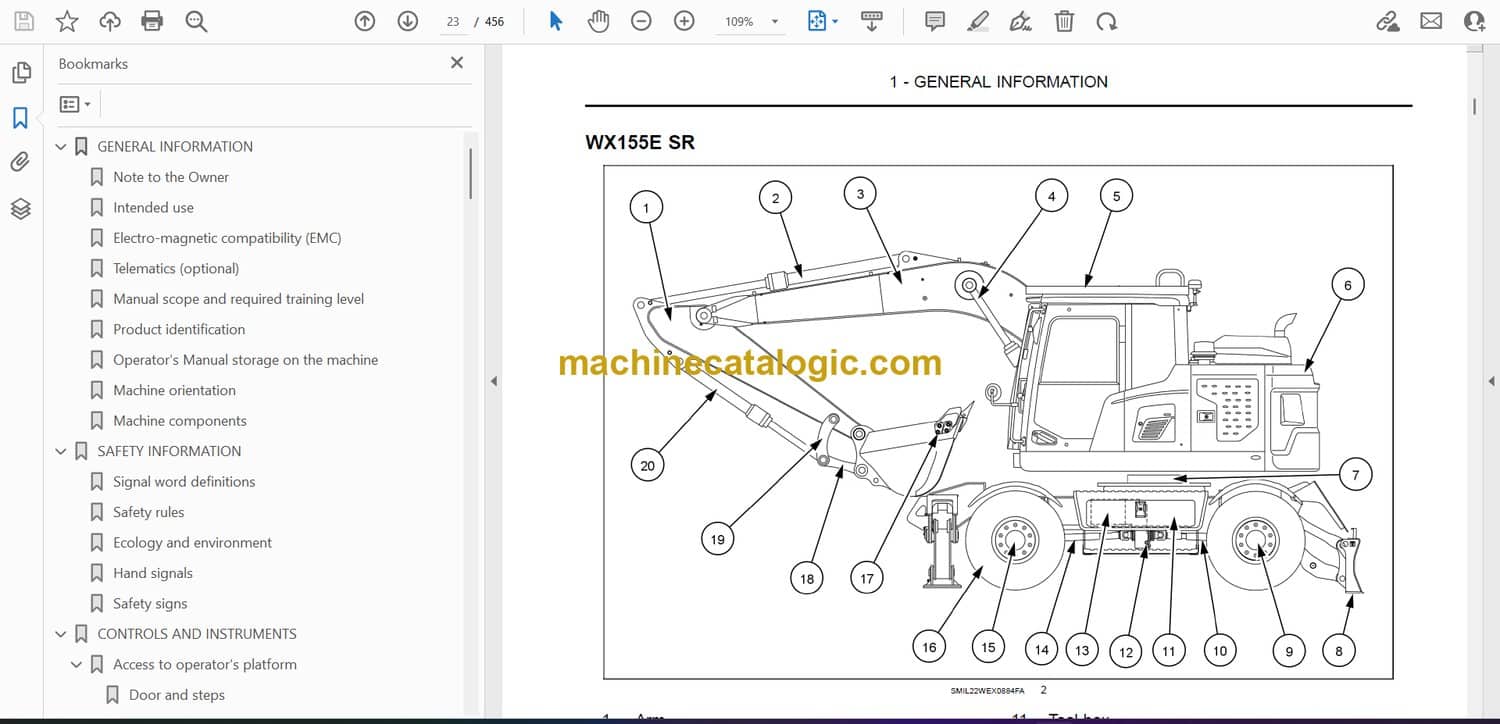Open the attachments paperclip panel

(20, 162)
